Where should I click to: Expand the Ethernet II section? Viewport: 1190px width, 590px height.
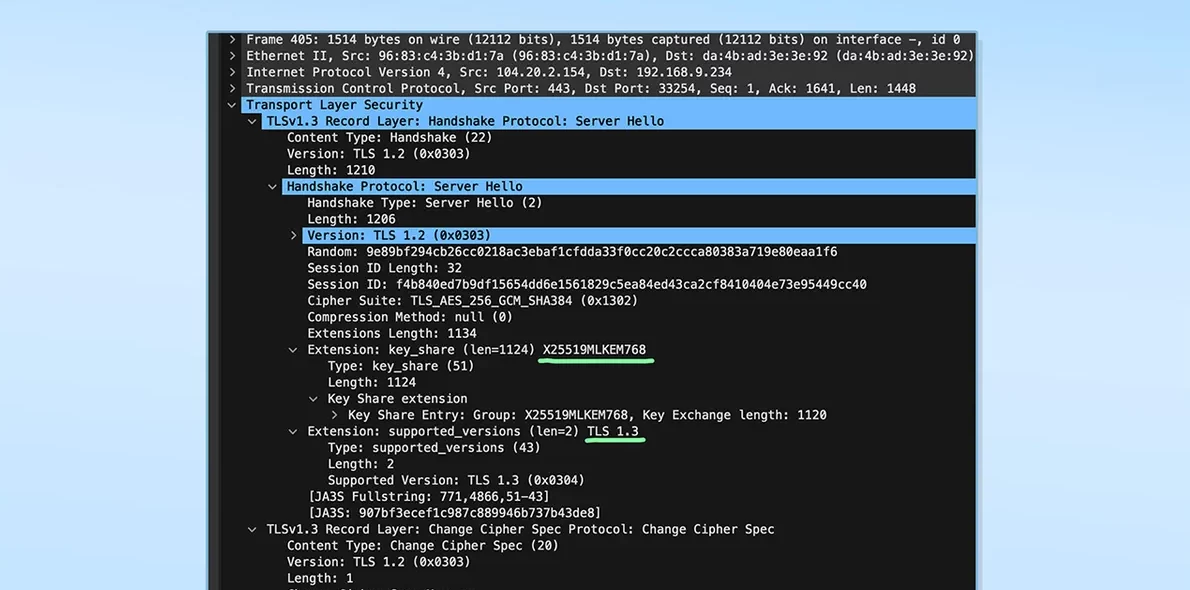click(232, 56)
